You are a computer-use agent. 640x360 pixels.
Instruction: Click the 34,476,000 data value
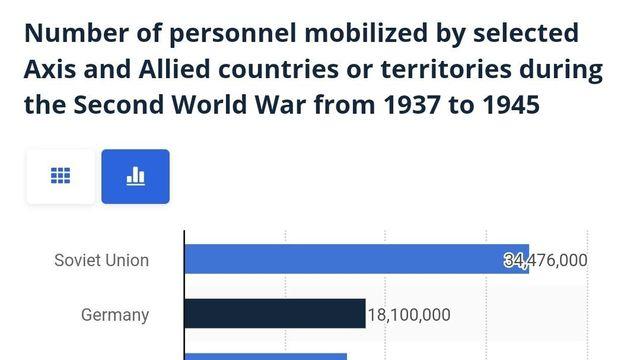click(546, 260)
